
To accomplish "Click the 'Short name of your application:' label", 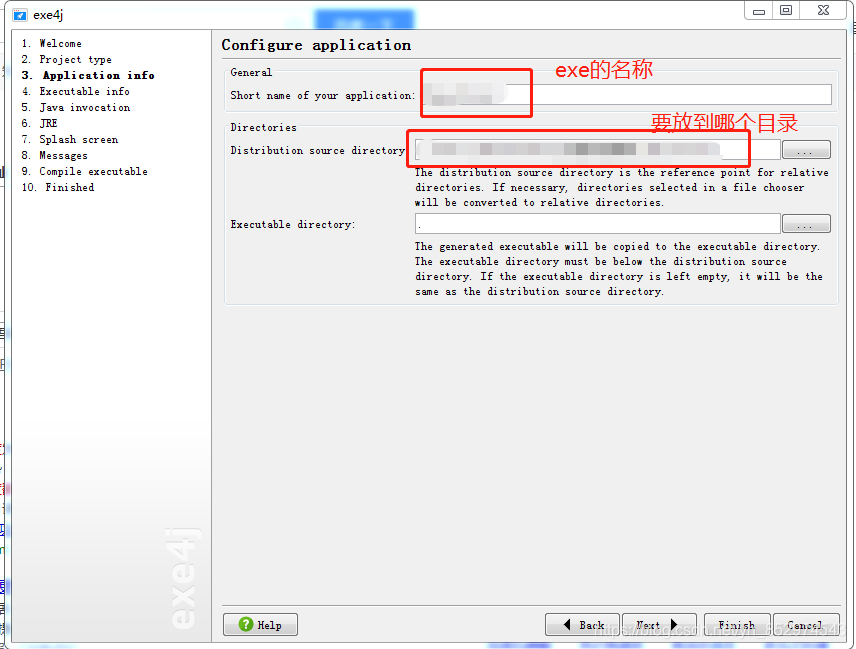I will click(x=323, y=96).
